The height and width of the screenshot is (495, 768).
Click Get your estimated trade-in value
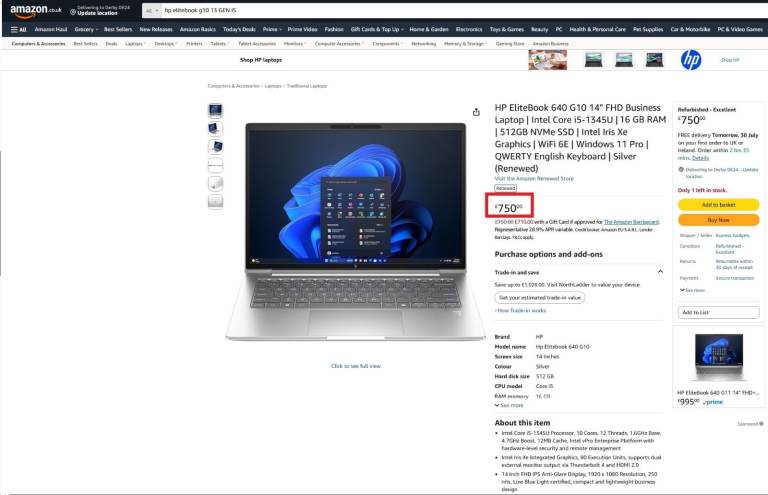point(540,297)
